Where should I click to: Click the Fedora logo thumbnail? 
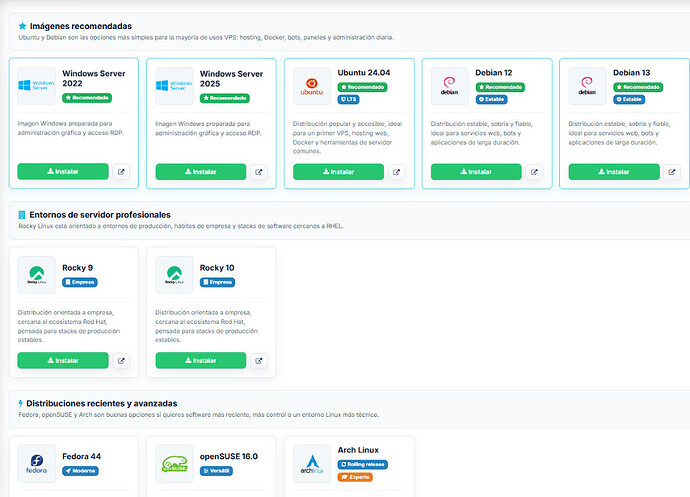pos(37,464)
